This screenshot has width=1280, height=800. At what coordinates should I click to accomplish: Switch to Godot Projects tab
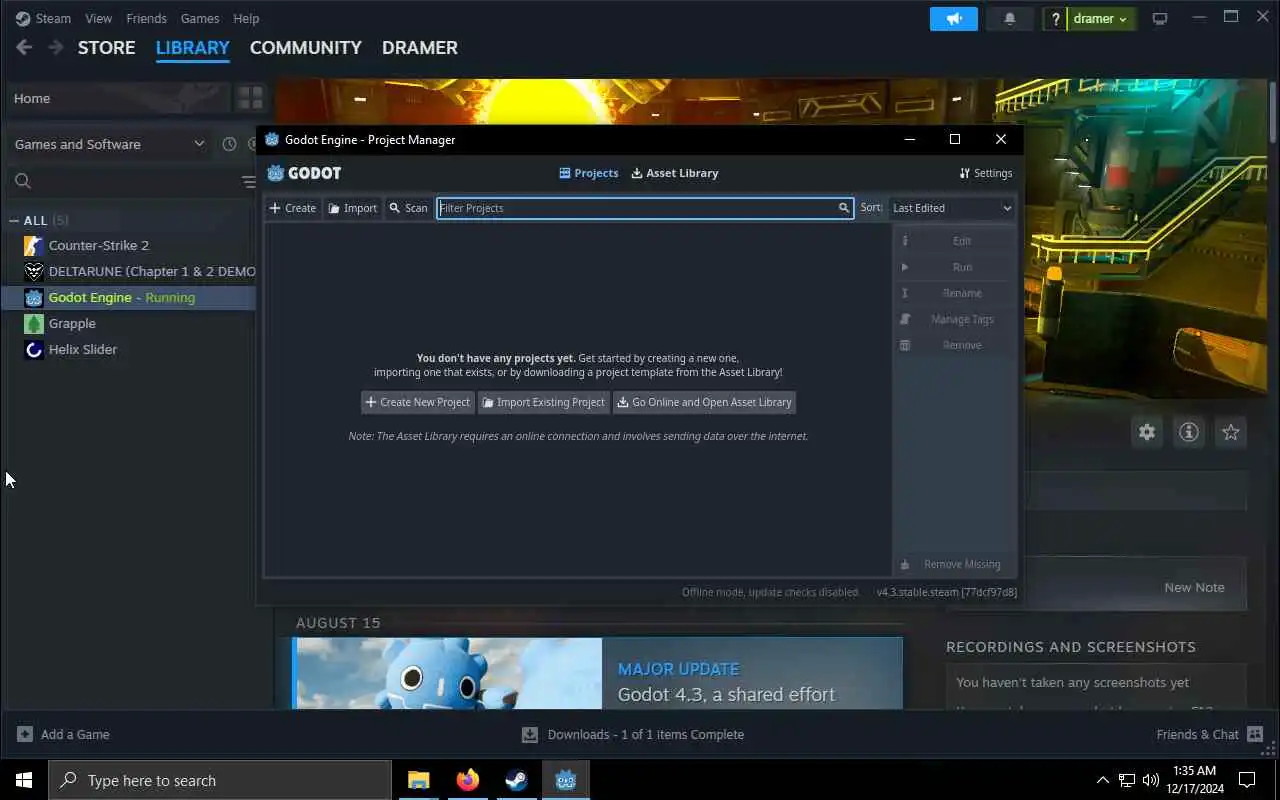588,173
